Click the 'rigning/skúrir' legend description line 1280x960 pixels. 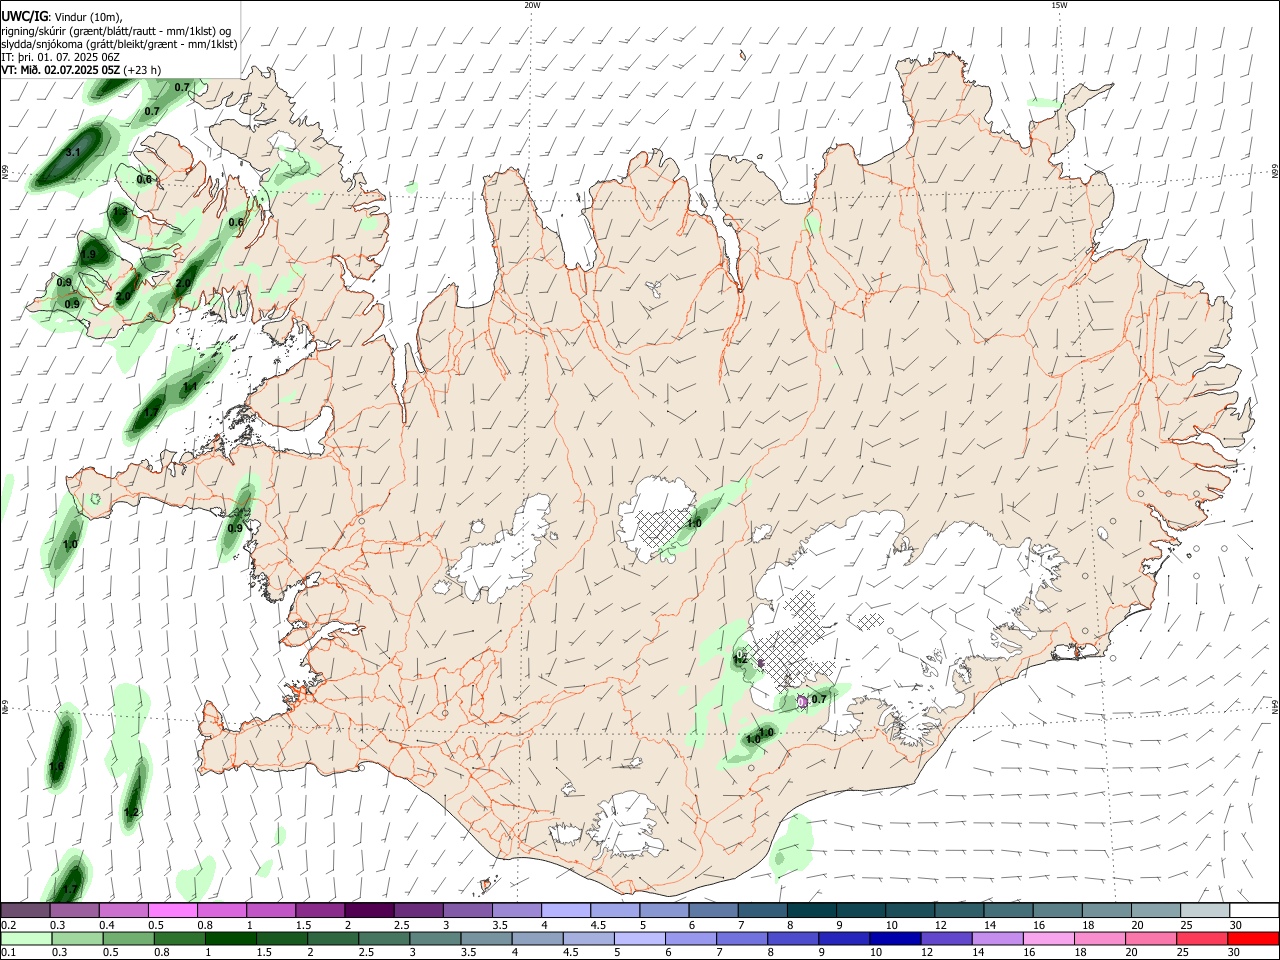point(117,31)
